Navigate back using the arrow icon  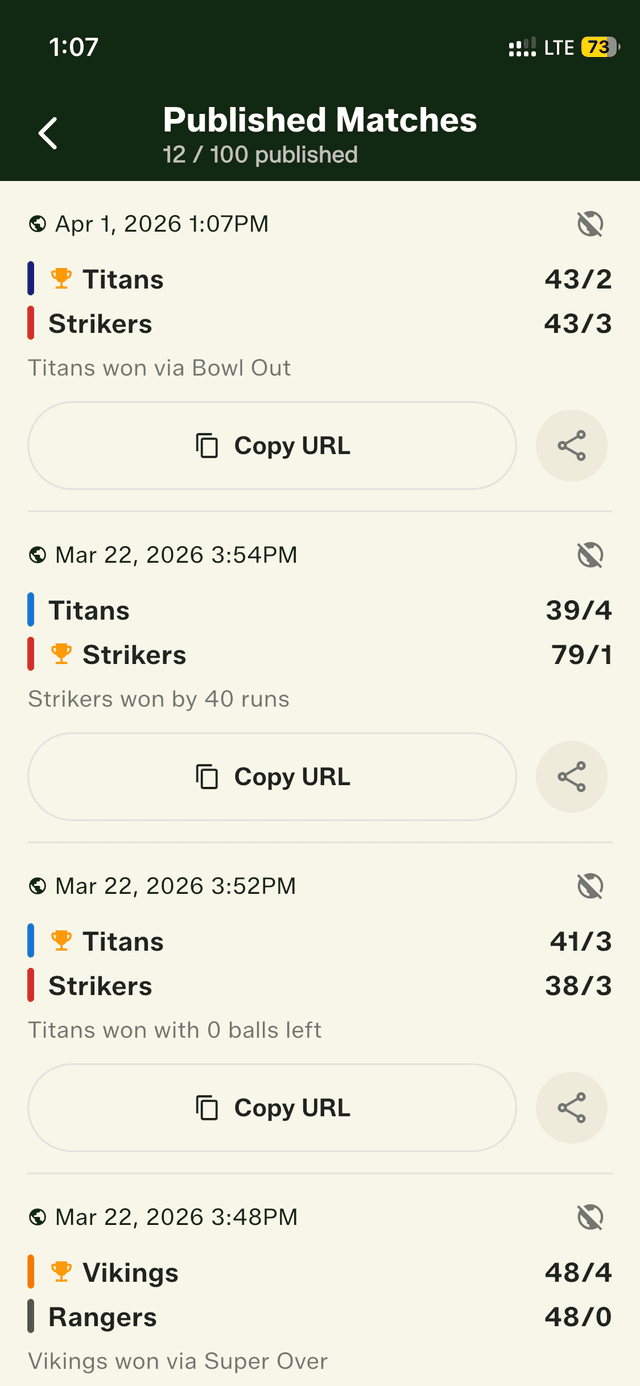tap(47, 131)
